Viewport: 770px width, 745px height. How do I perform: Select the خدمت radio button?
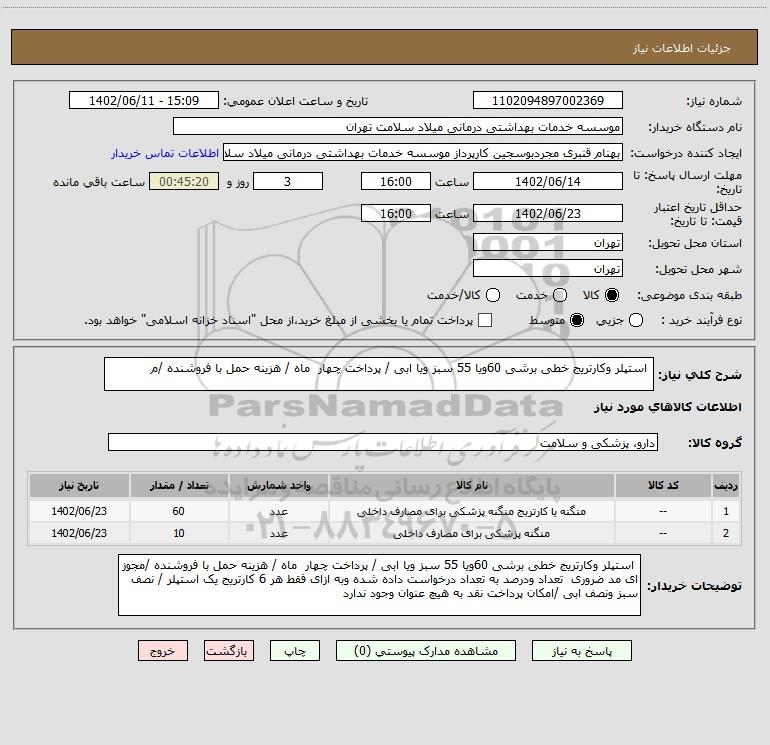pyautogui.click(x=560, y=295)
